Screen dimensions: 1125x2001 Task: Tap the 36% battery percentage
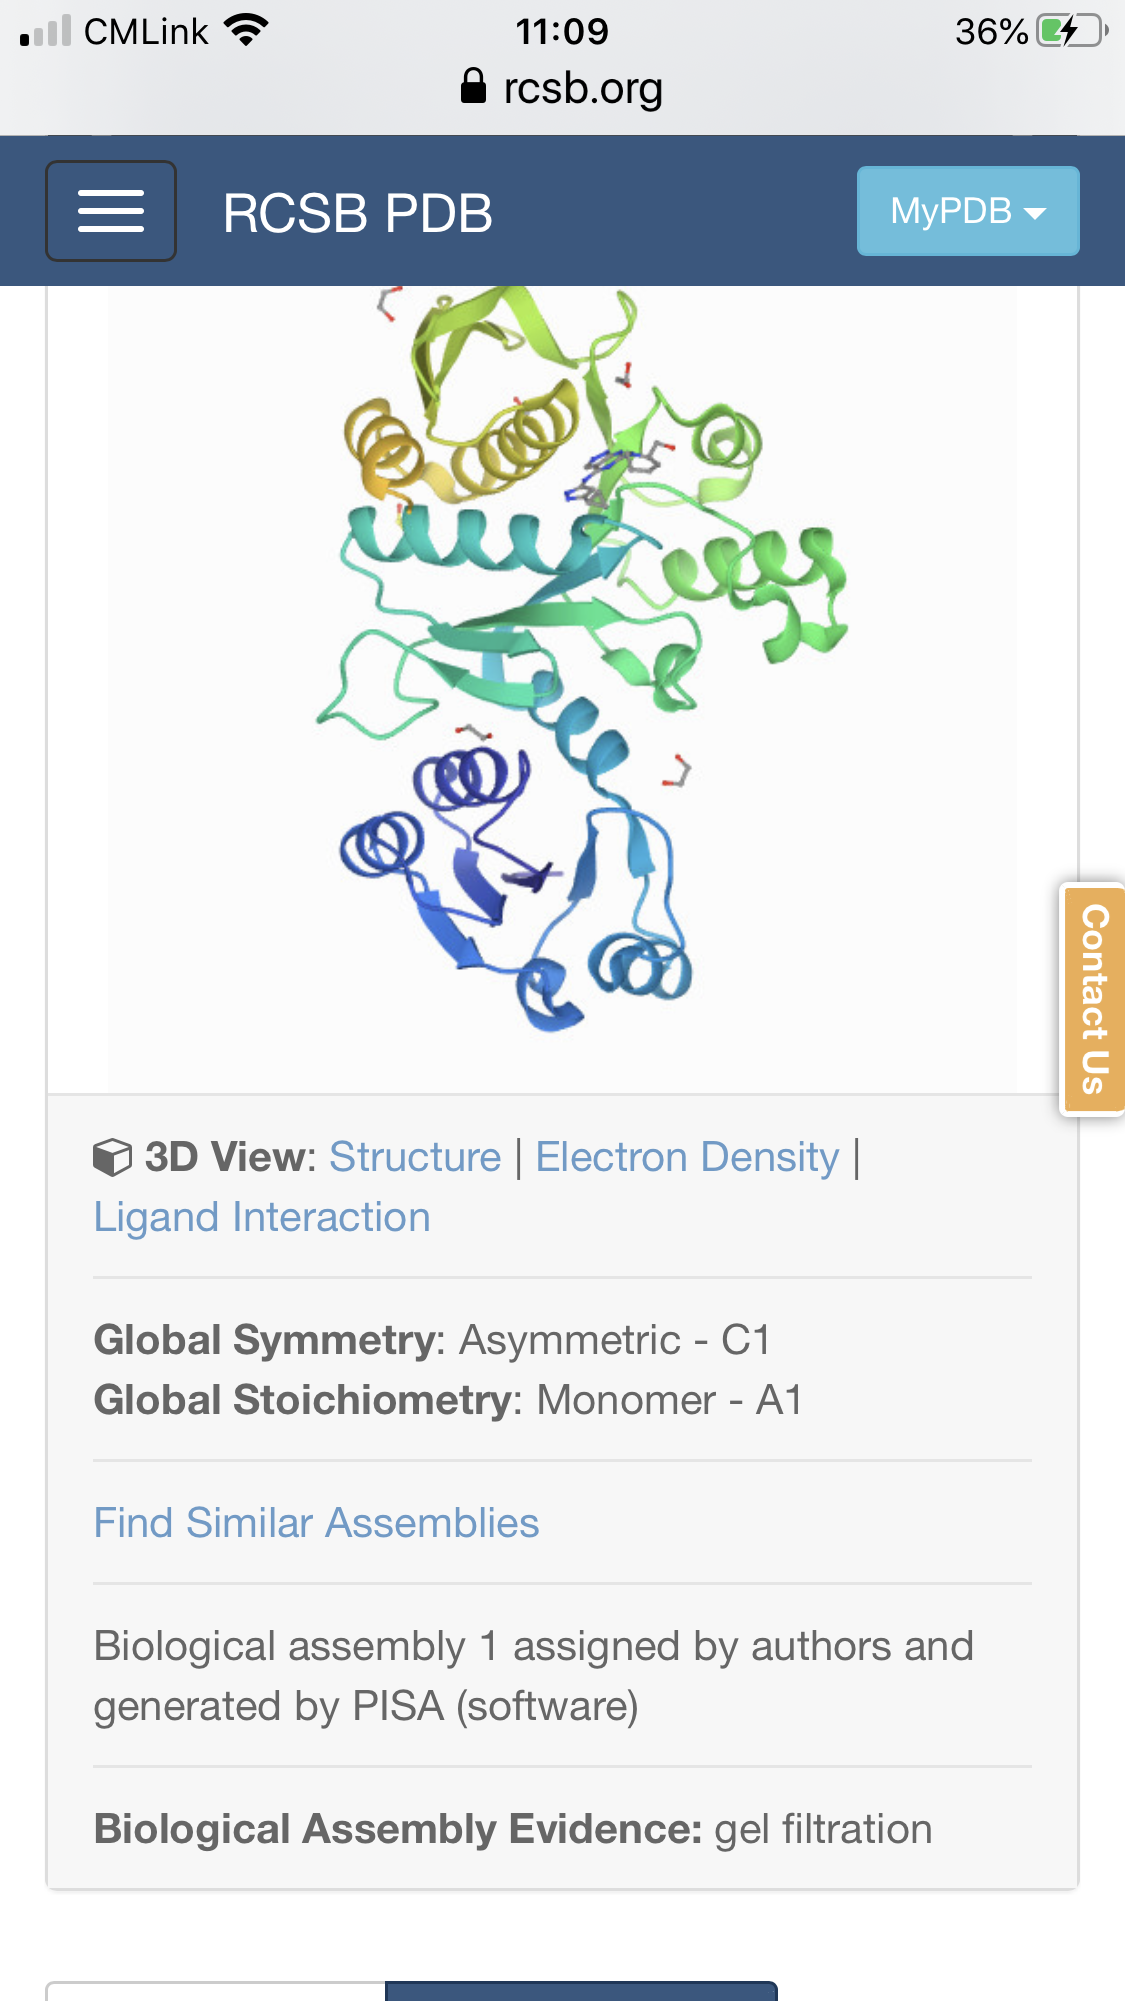pos(988,31)
